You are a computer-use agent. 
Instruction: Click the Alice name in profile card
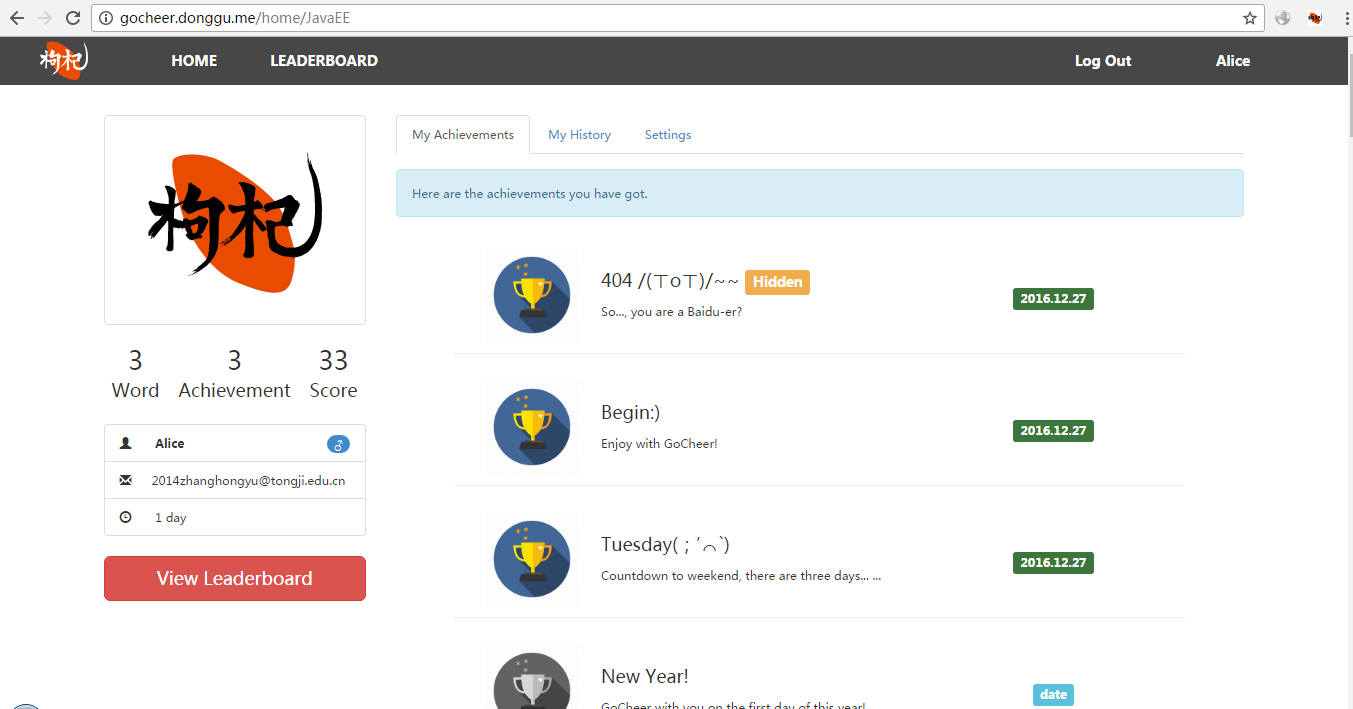click(x=170, y=444)
